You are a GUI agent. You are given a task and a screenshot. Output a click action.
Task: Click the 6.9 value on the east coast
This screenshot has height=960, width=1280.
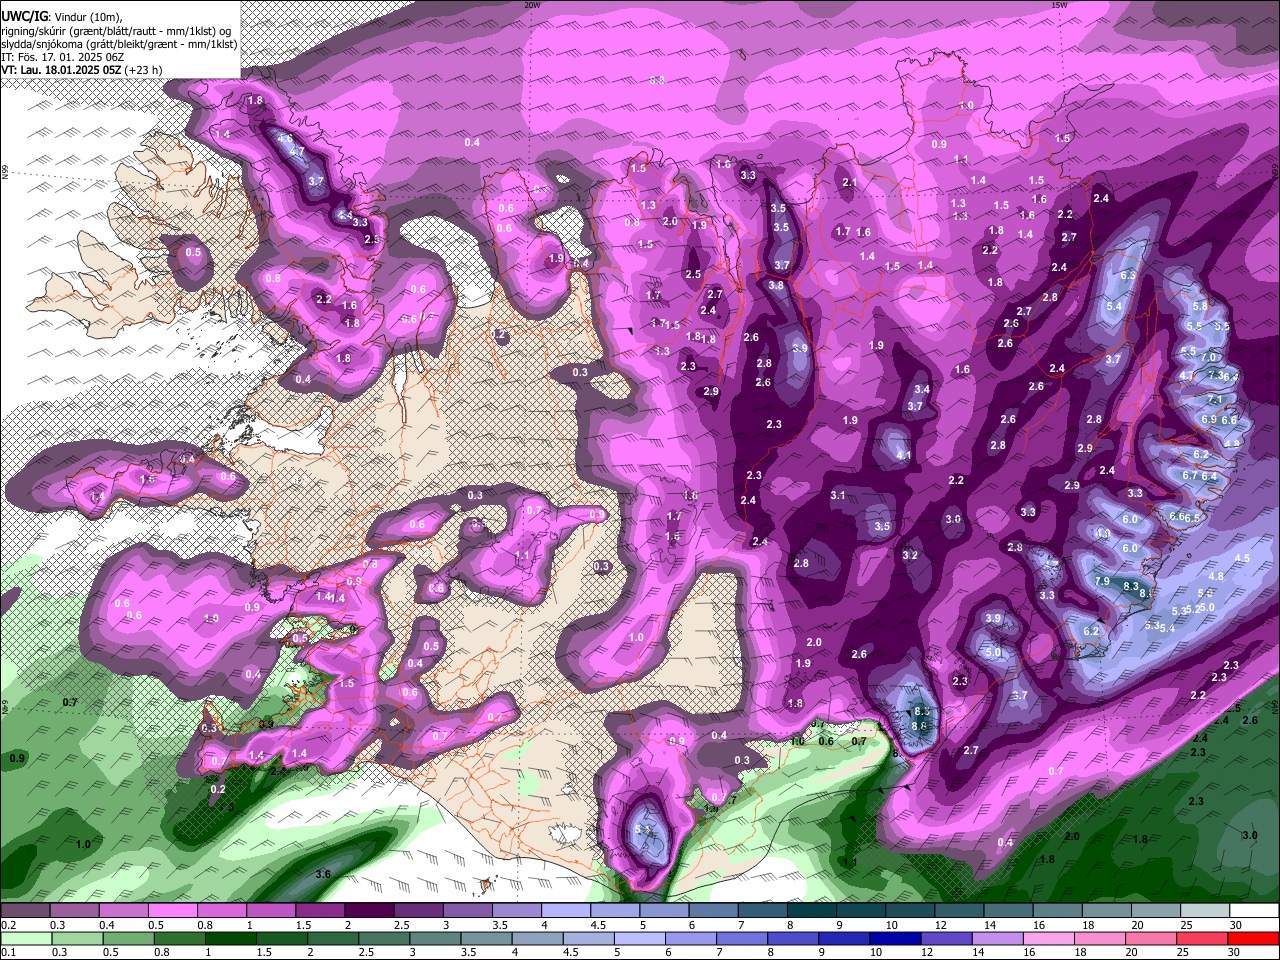click(1208, 420)
